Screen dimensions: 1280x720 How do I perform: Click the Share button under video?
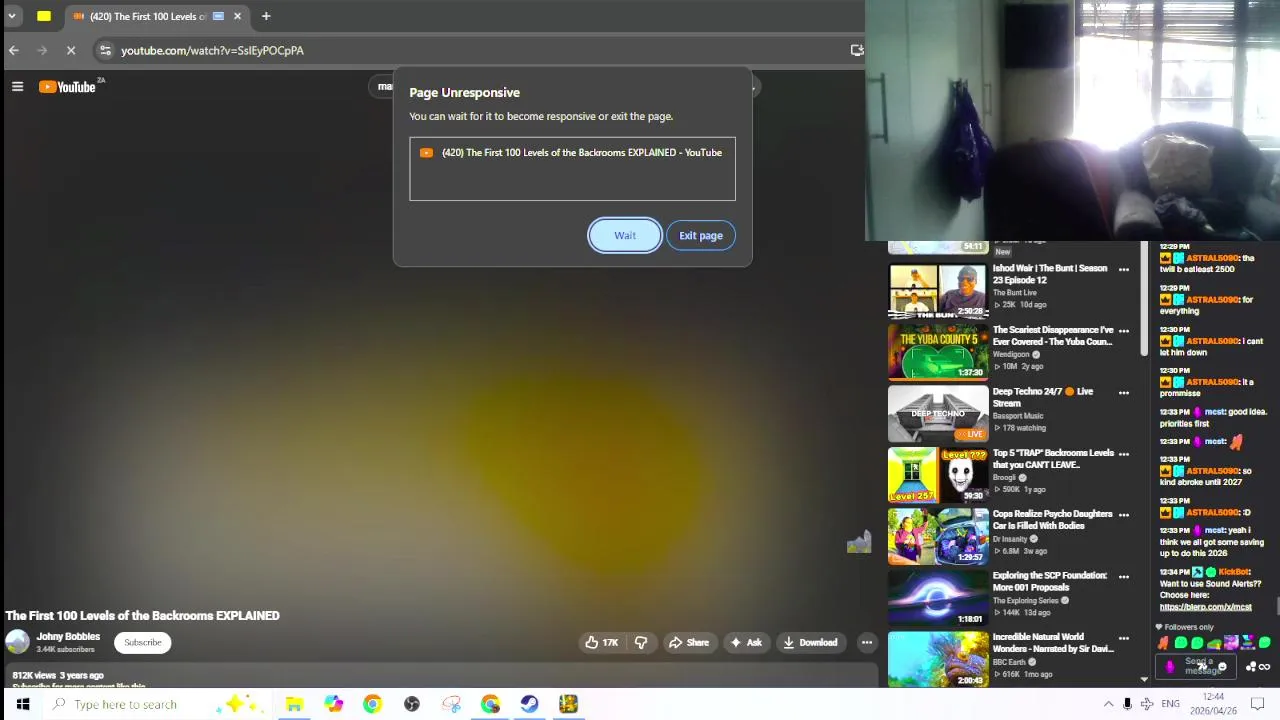(x=688, y=643)
